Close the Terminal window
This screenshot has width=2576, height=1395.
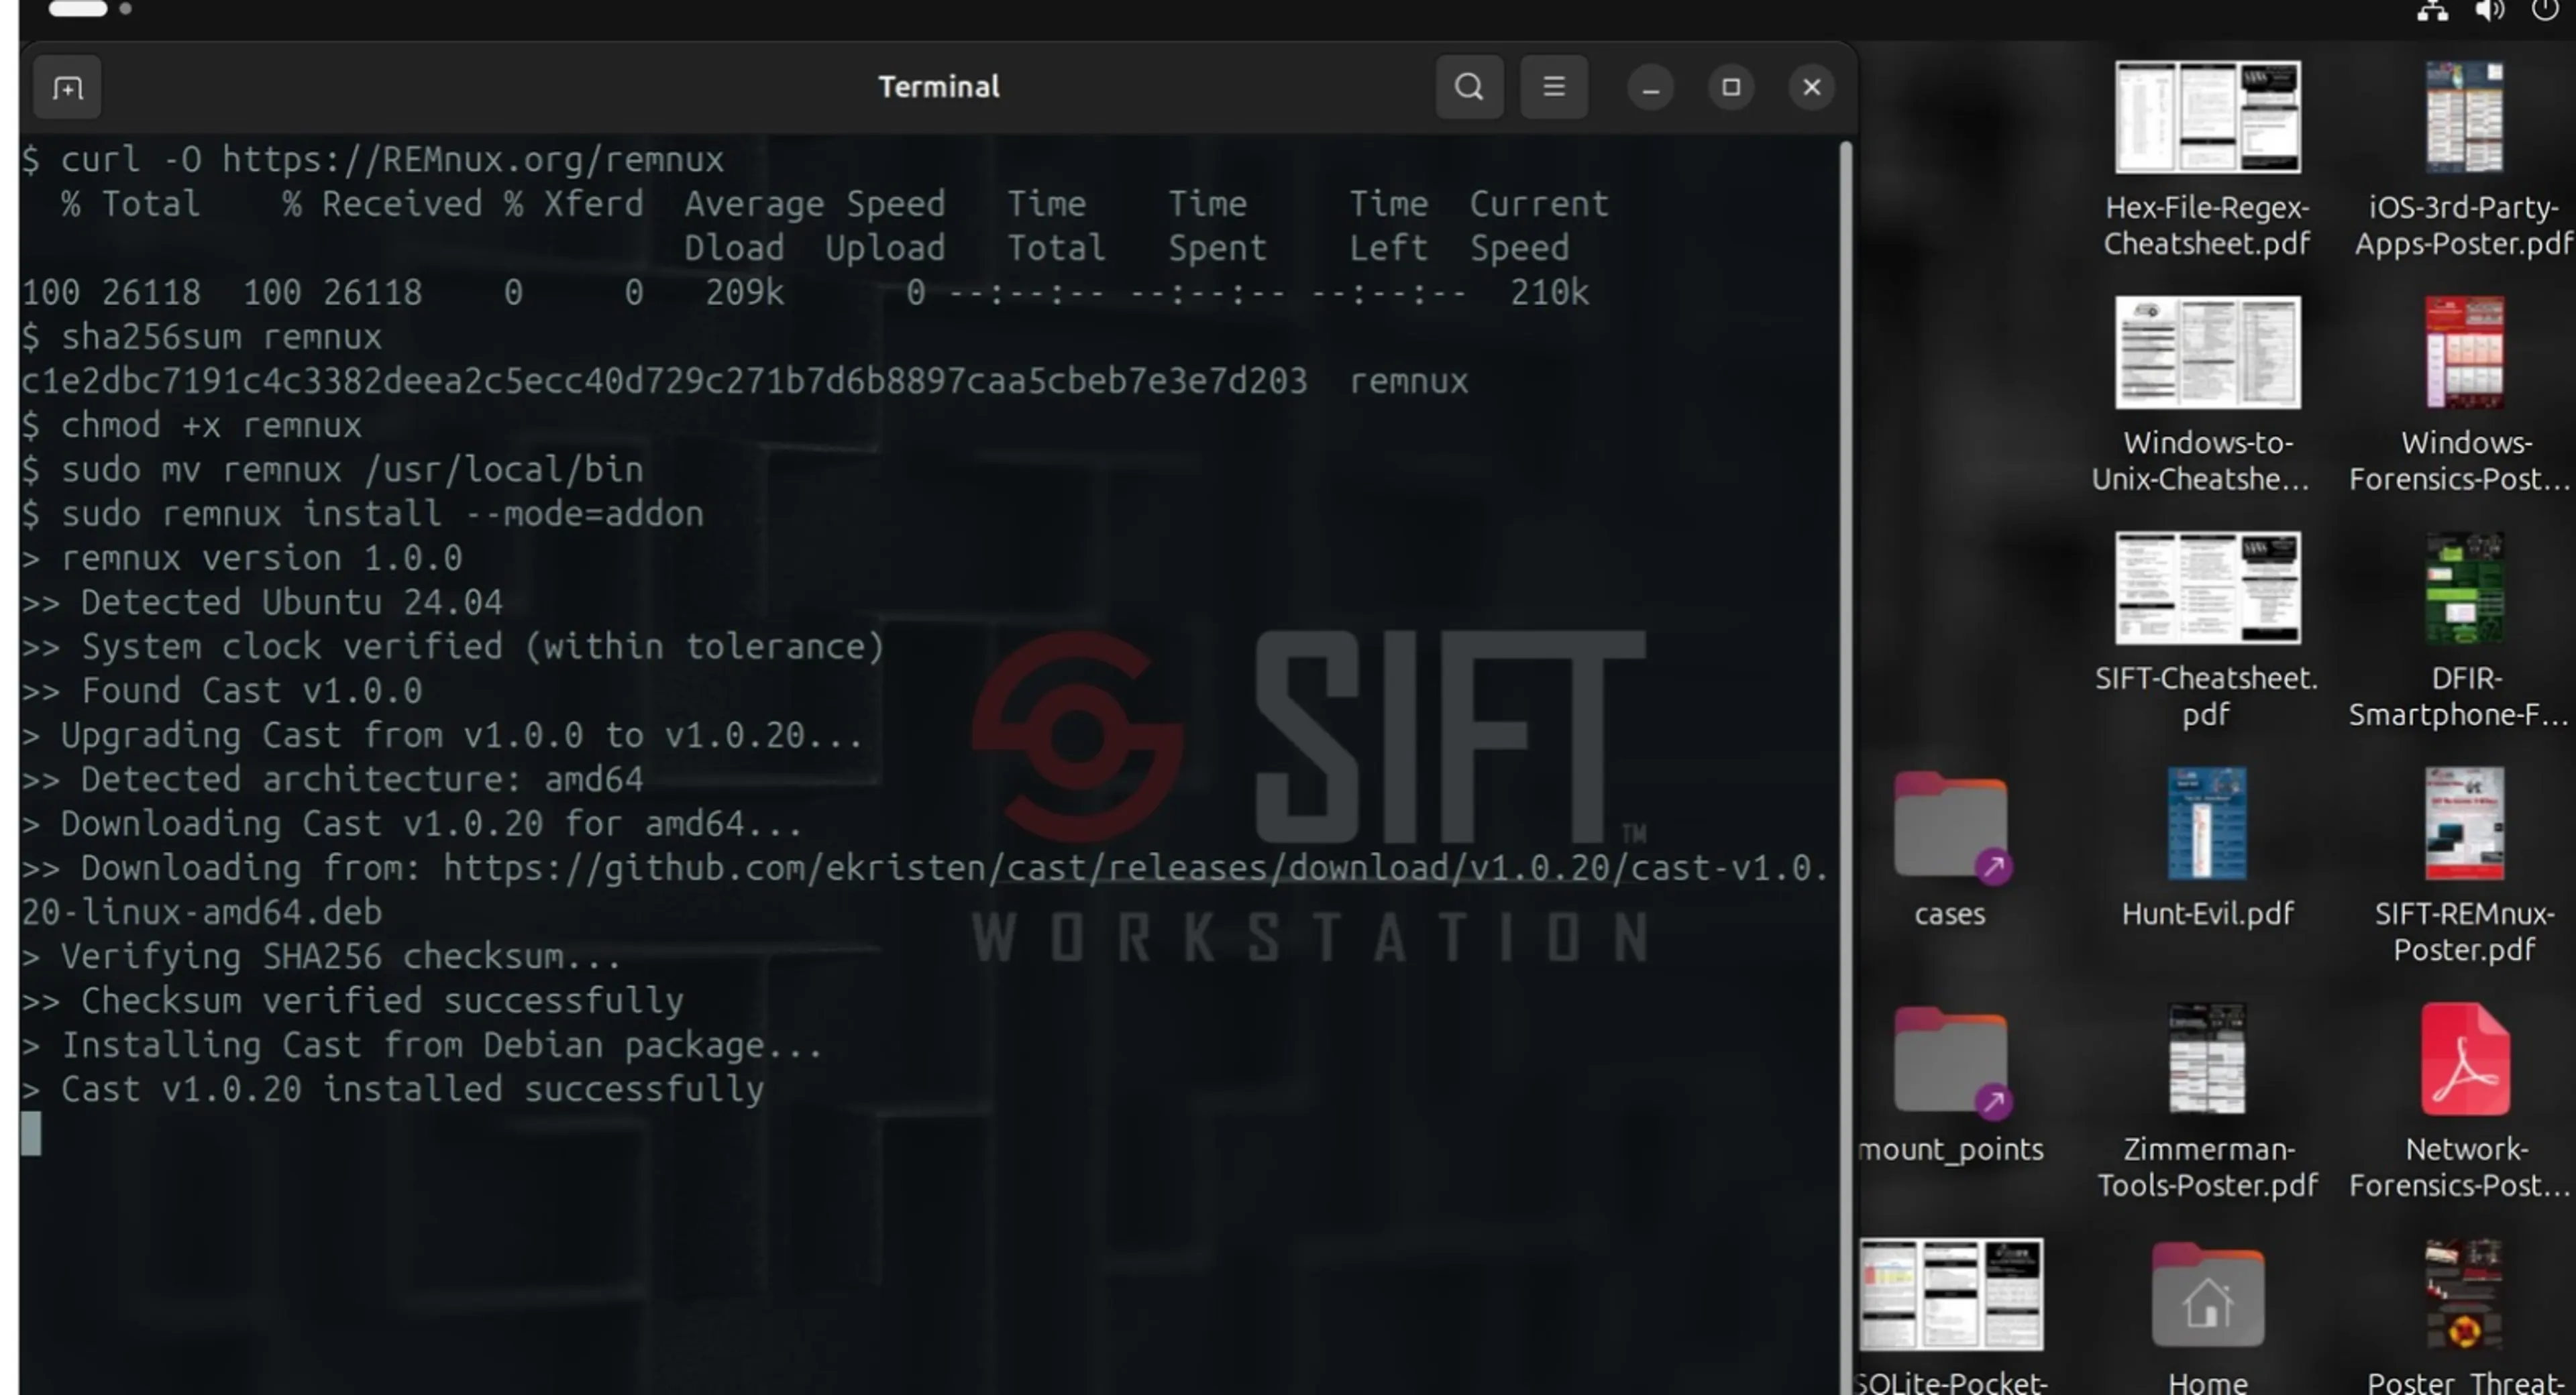coord(1811,88)
